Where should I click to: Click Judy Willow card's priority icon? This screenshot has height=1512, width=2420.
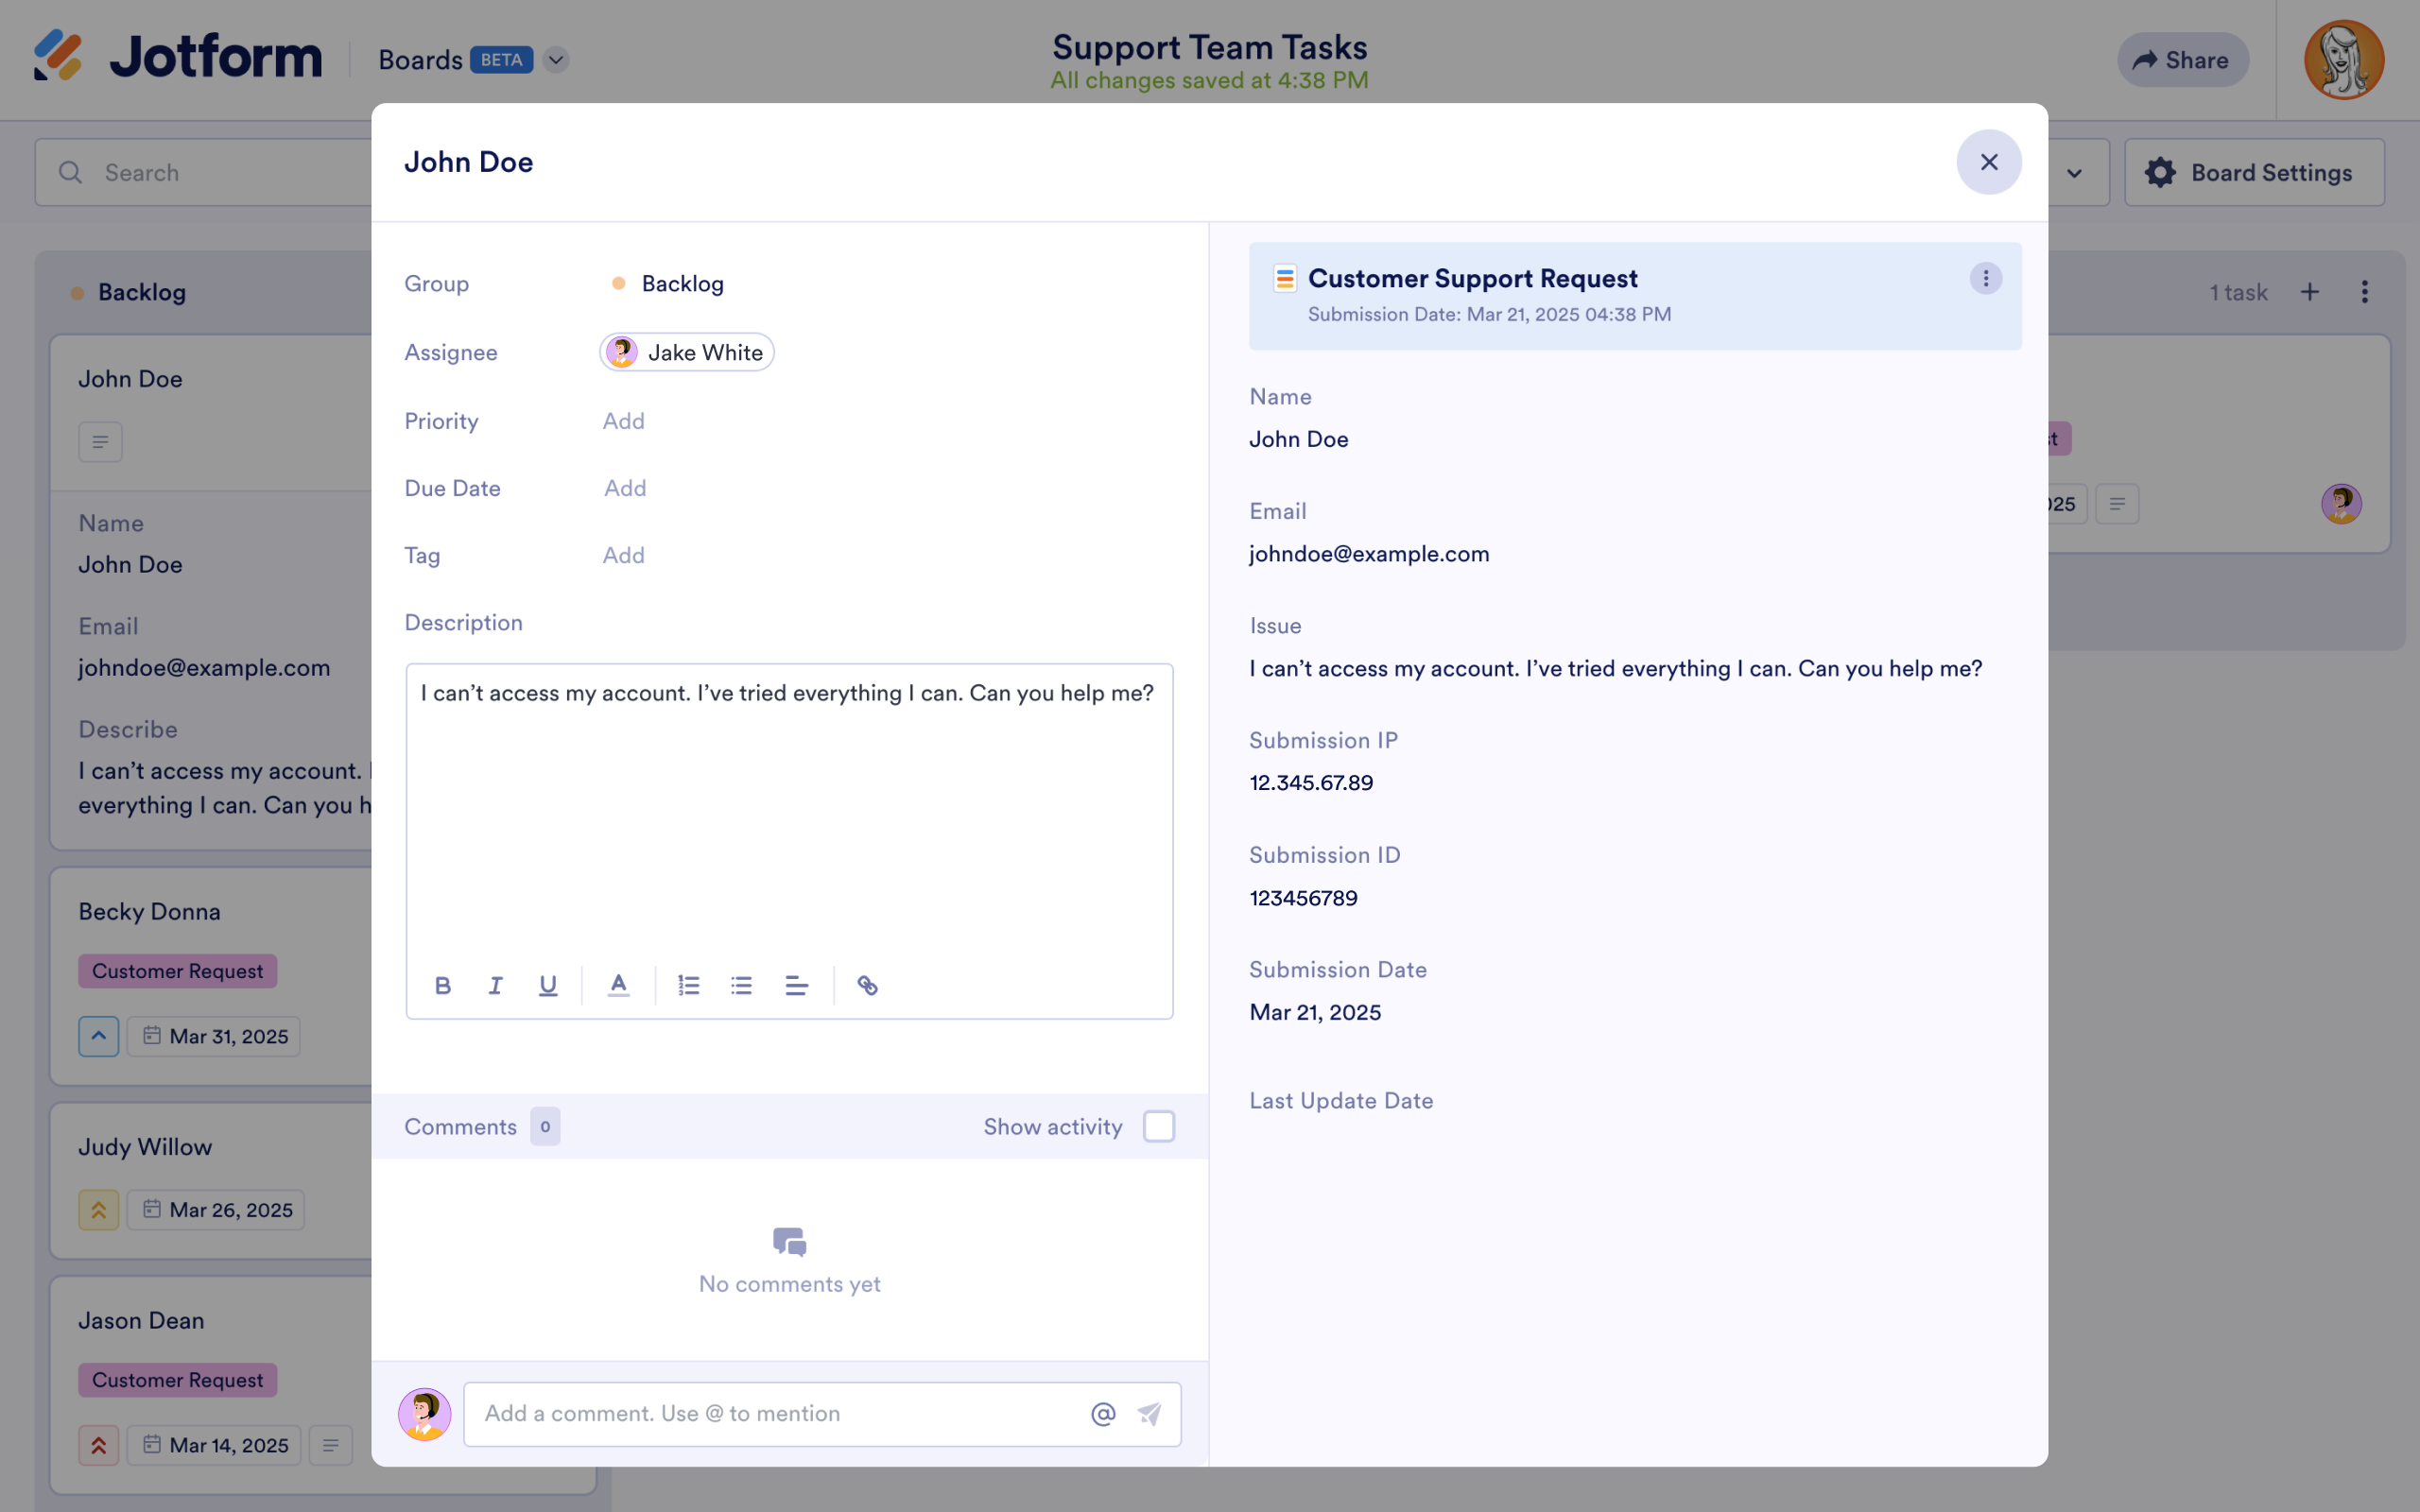coord(99,1210)
